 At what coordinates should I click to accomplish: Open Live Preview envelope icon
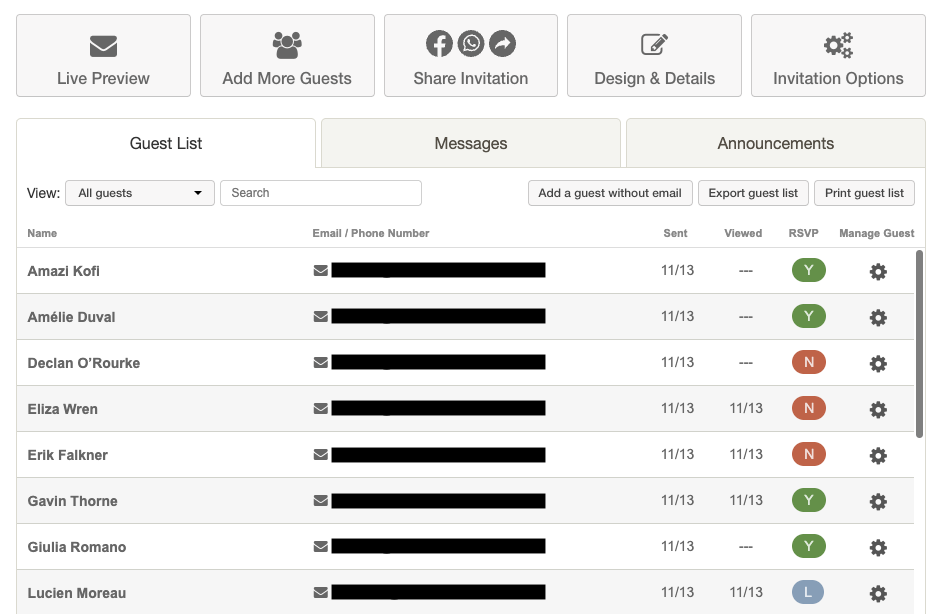(103, 46)
